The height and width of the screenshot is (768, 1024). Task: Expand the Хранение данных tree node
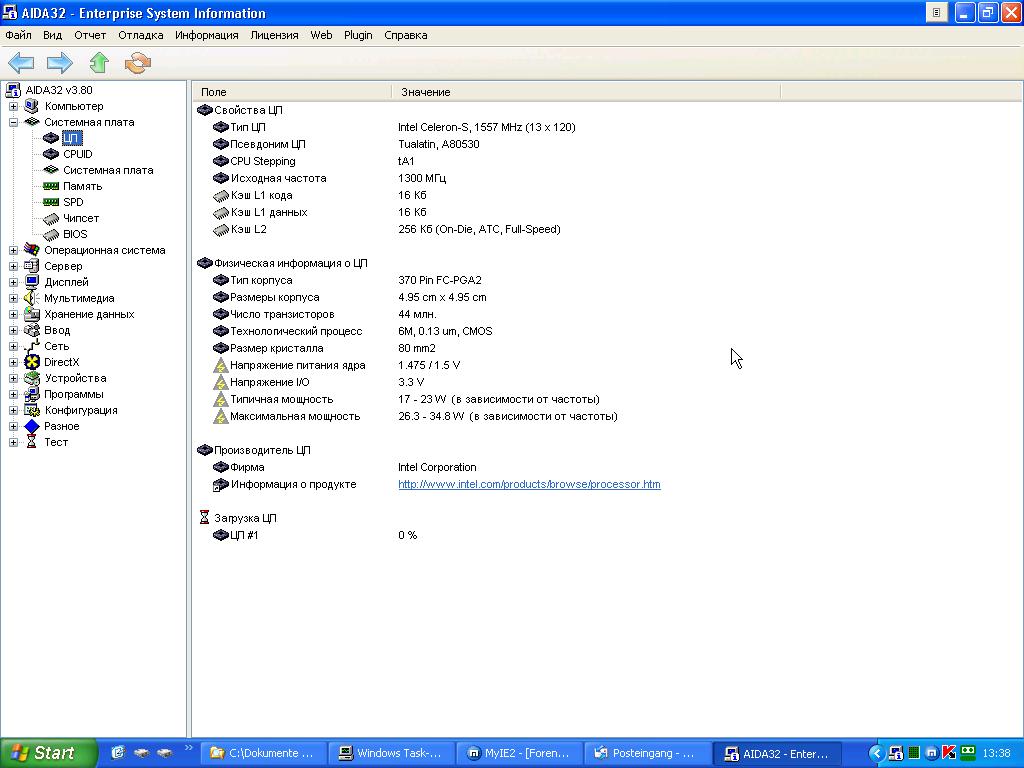click(13, 314)
